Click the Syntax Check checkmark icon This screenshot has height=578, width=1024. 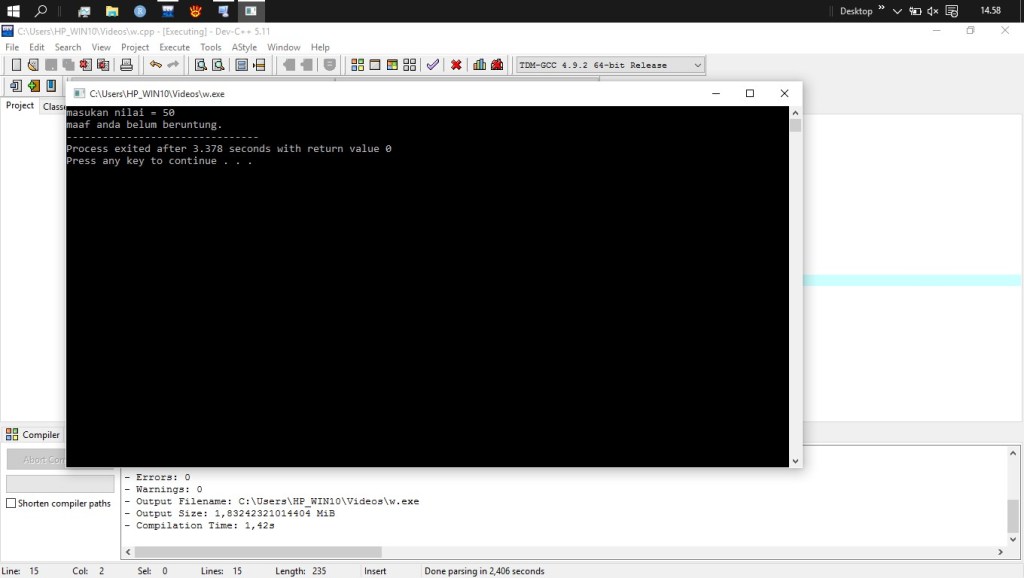432,65
